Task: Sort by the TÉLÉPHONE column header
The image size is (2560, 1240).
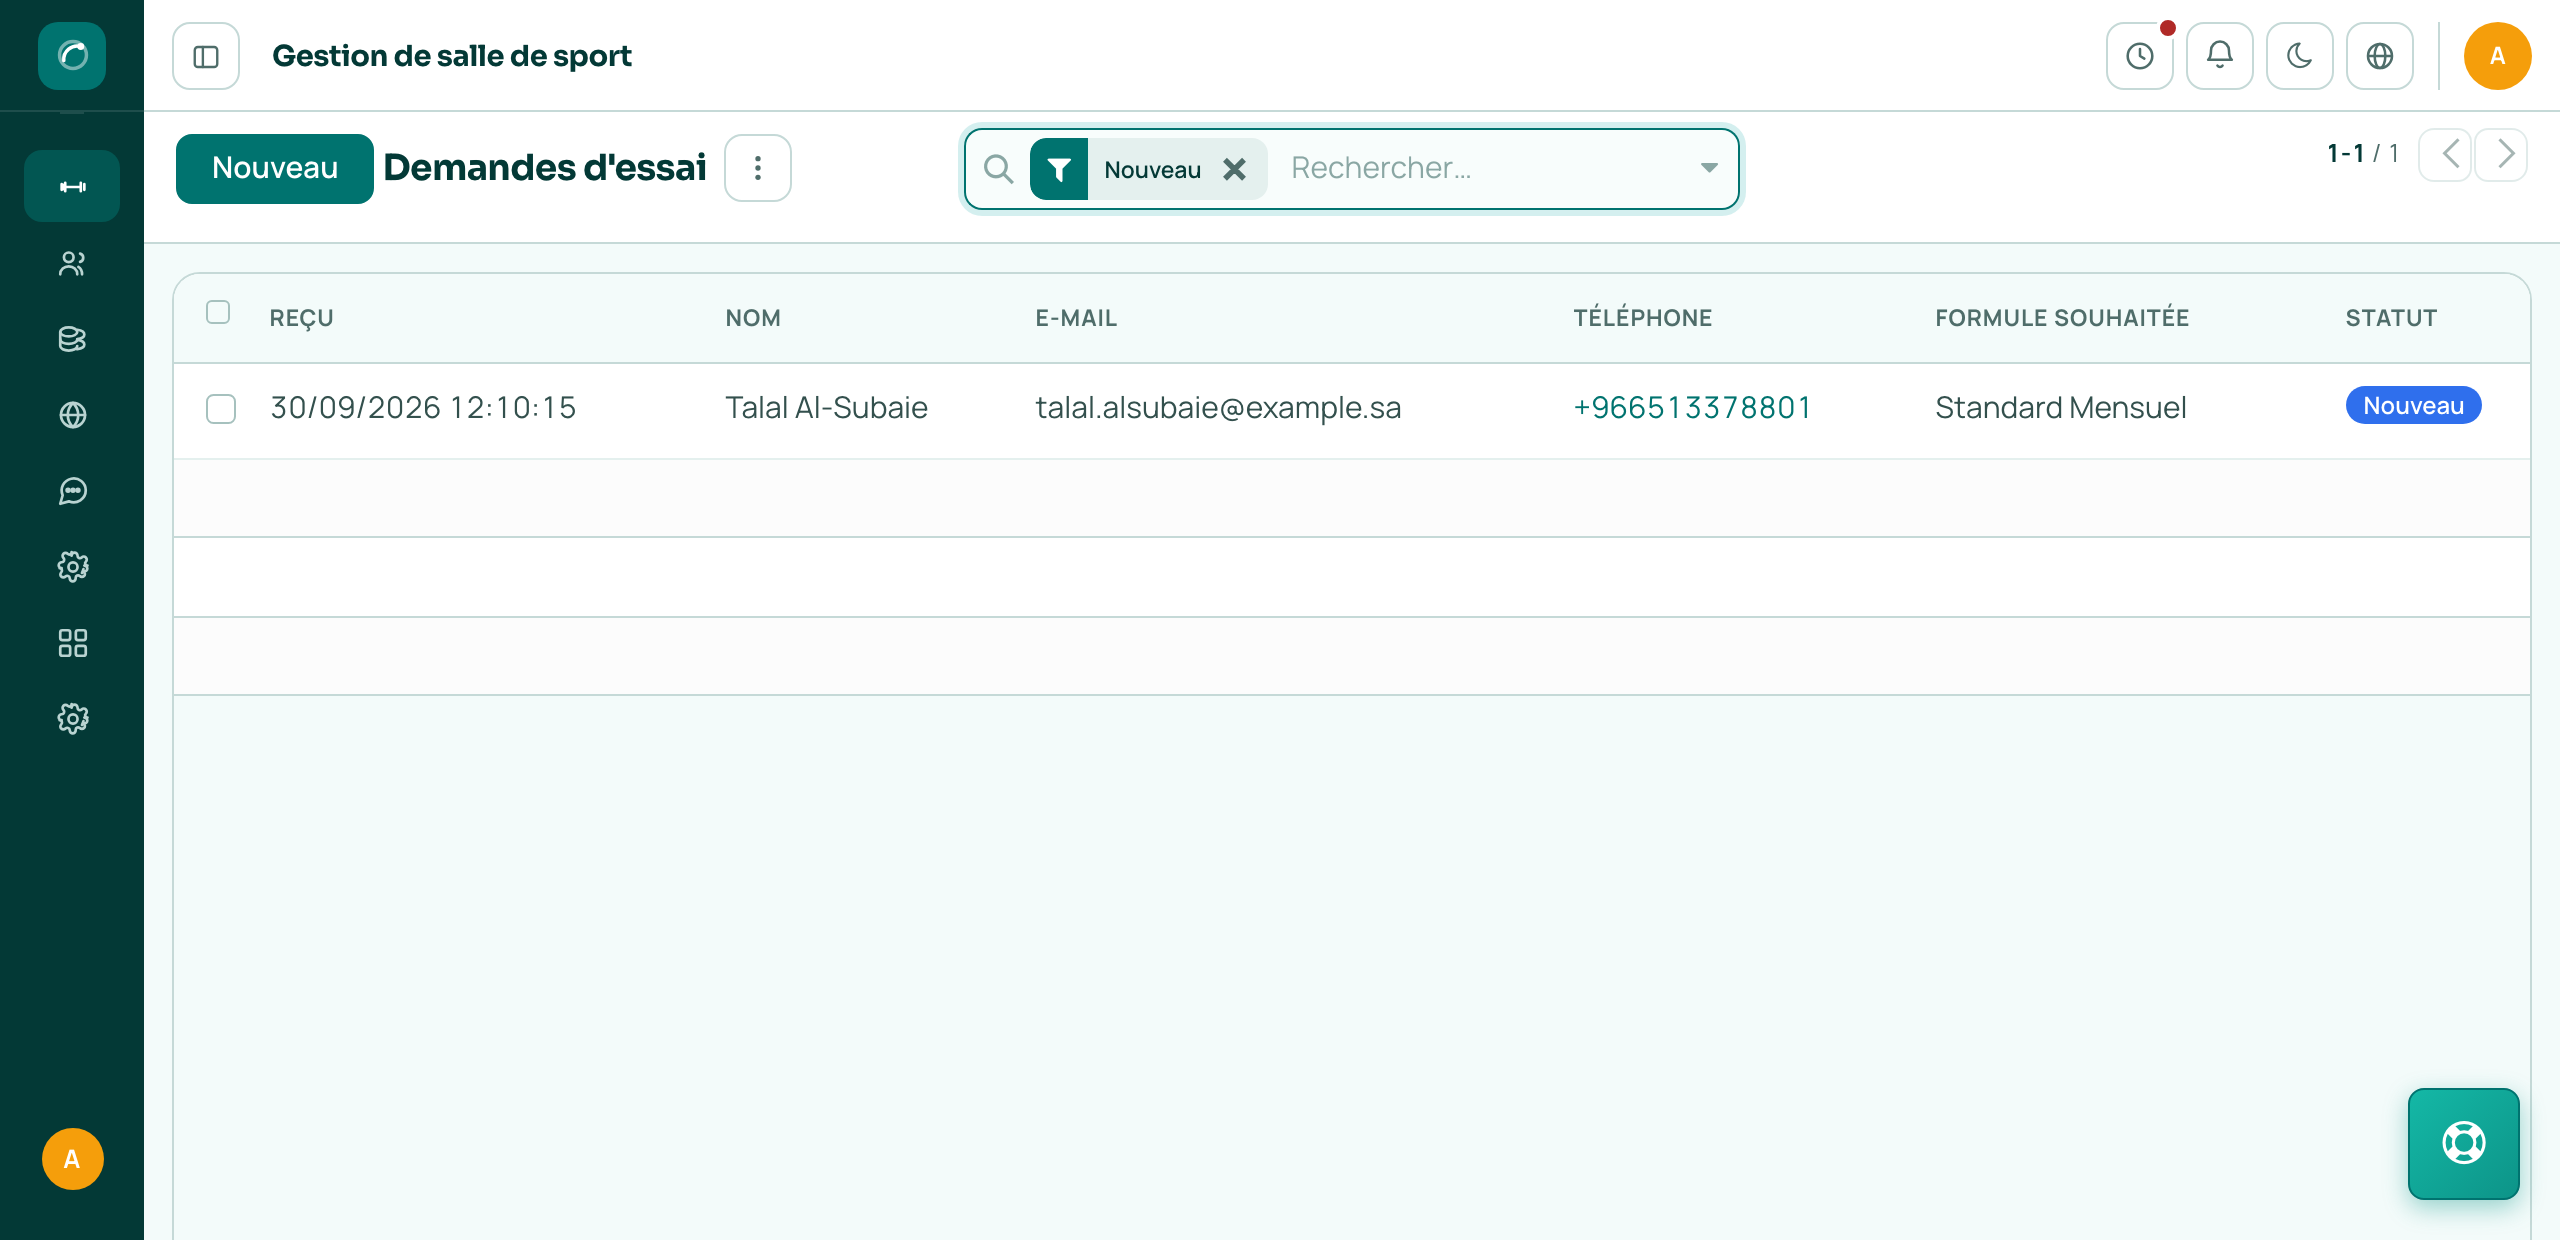Action: pos(1642,318)
